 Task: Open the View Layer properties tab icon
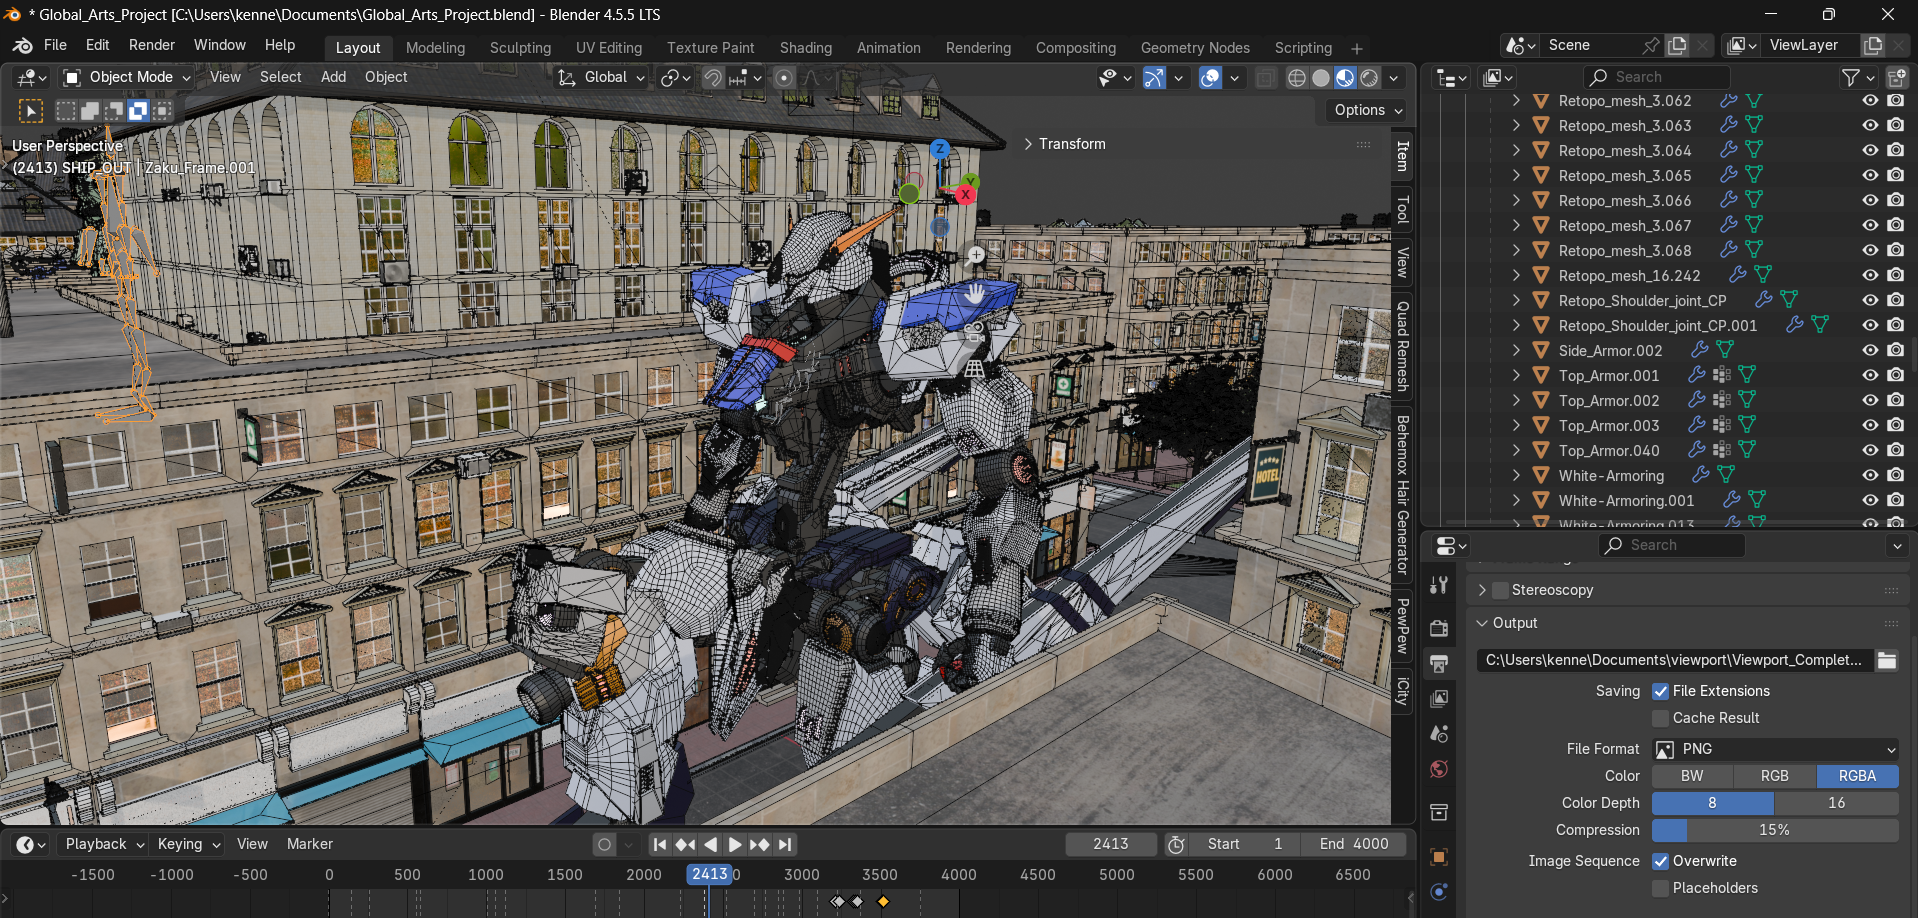(x=1439, y=698)
